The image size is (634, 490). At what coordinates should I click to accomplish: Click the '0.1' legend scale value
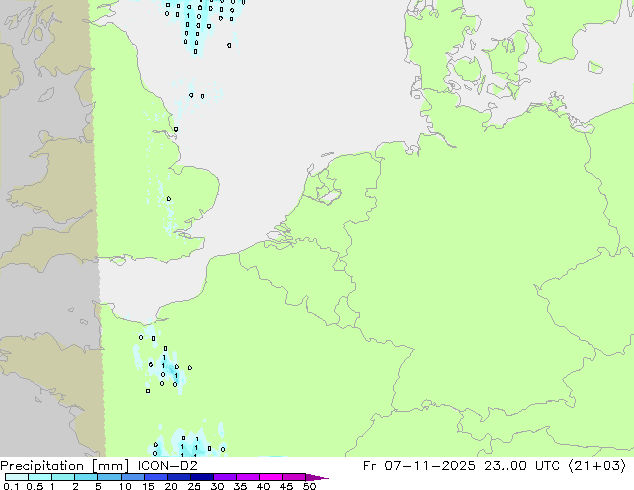click(x=11, y=486)
